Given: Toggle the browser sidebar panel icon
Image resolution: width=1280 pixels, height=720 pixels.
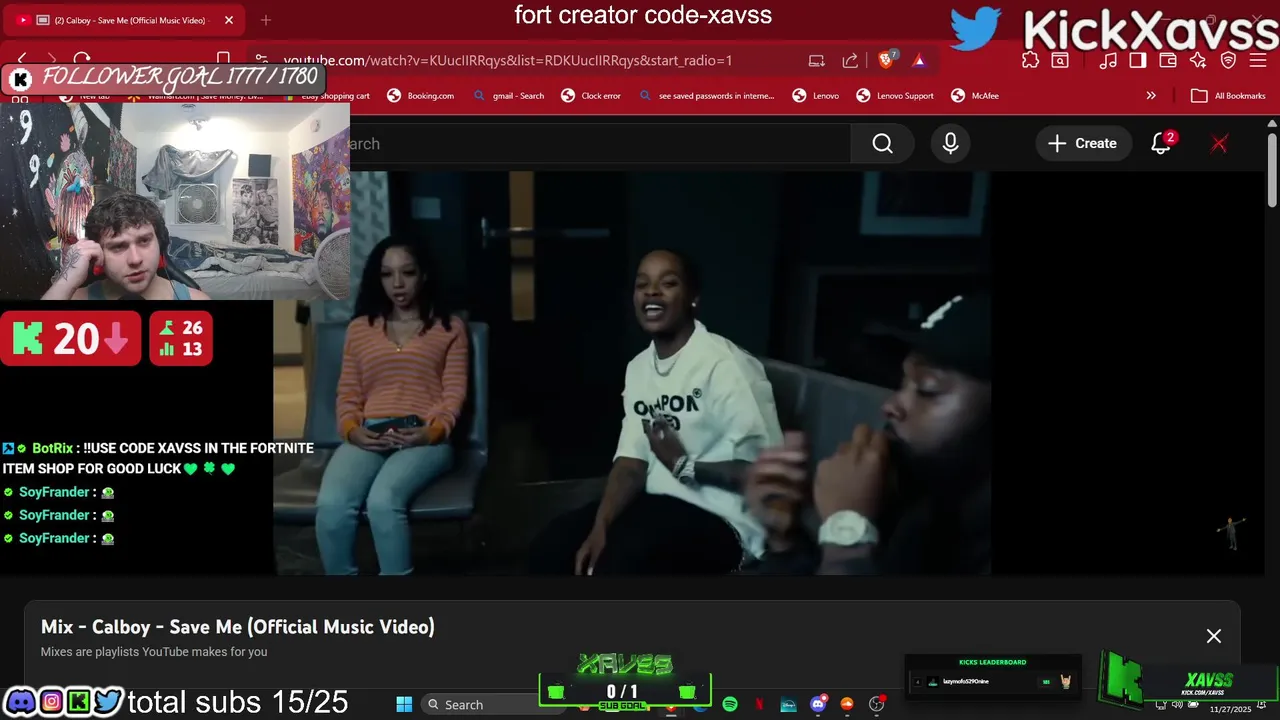Looking at the screenshot, I should (1138, 60).
